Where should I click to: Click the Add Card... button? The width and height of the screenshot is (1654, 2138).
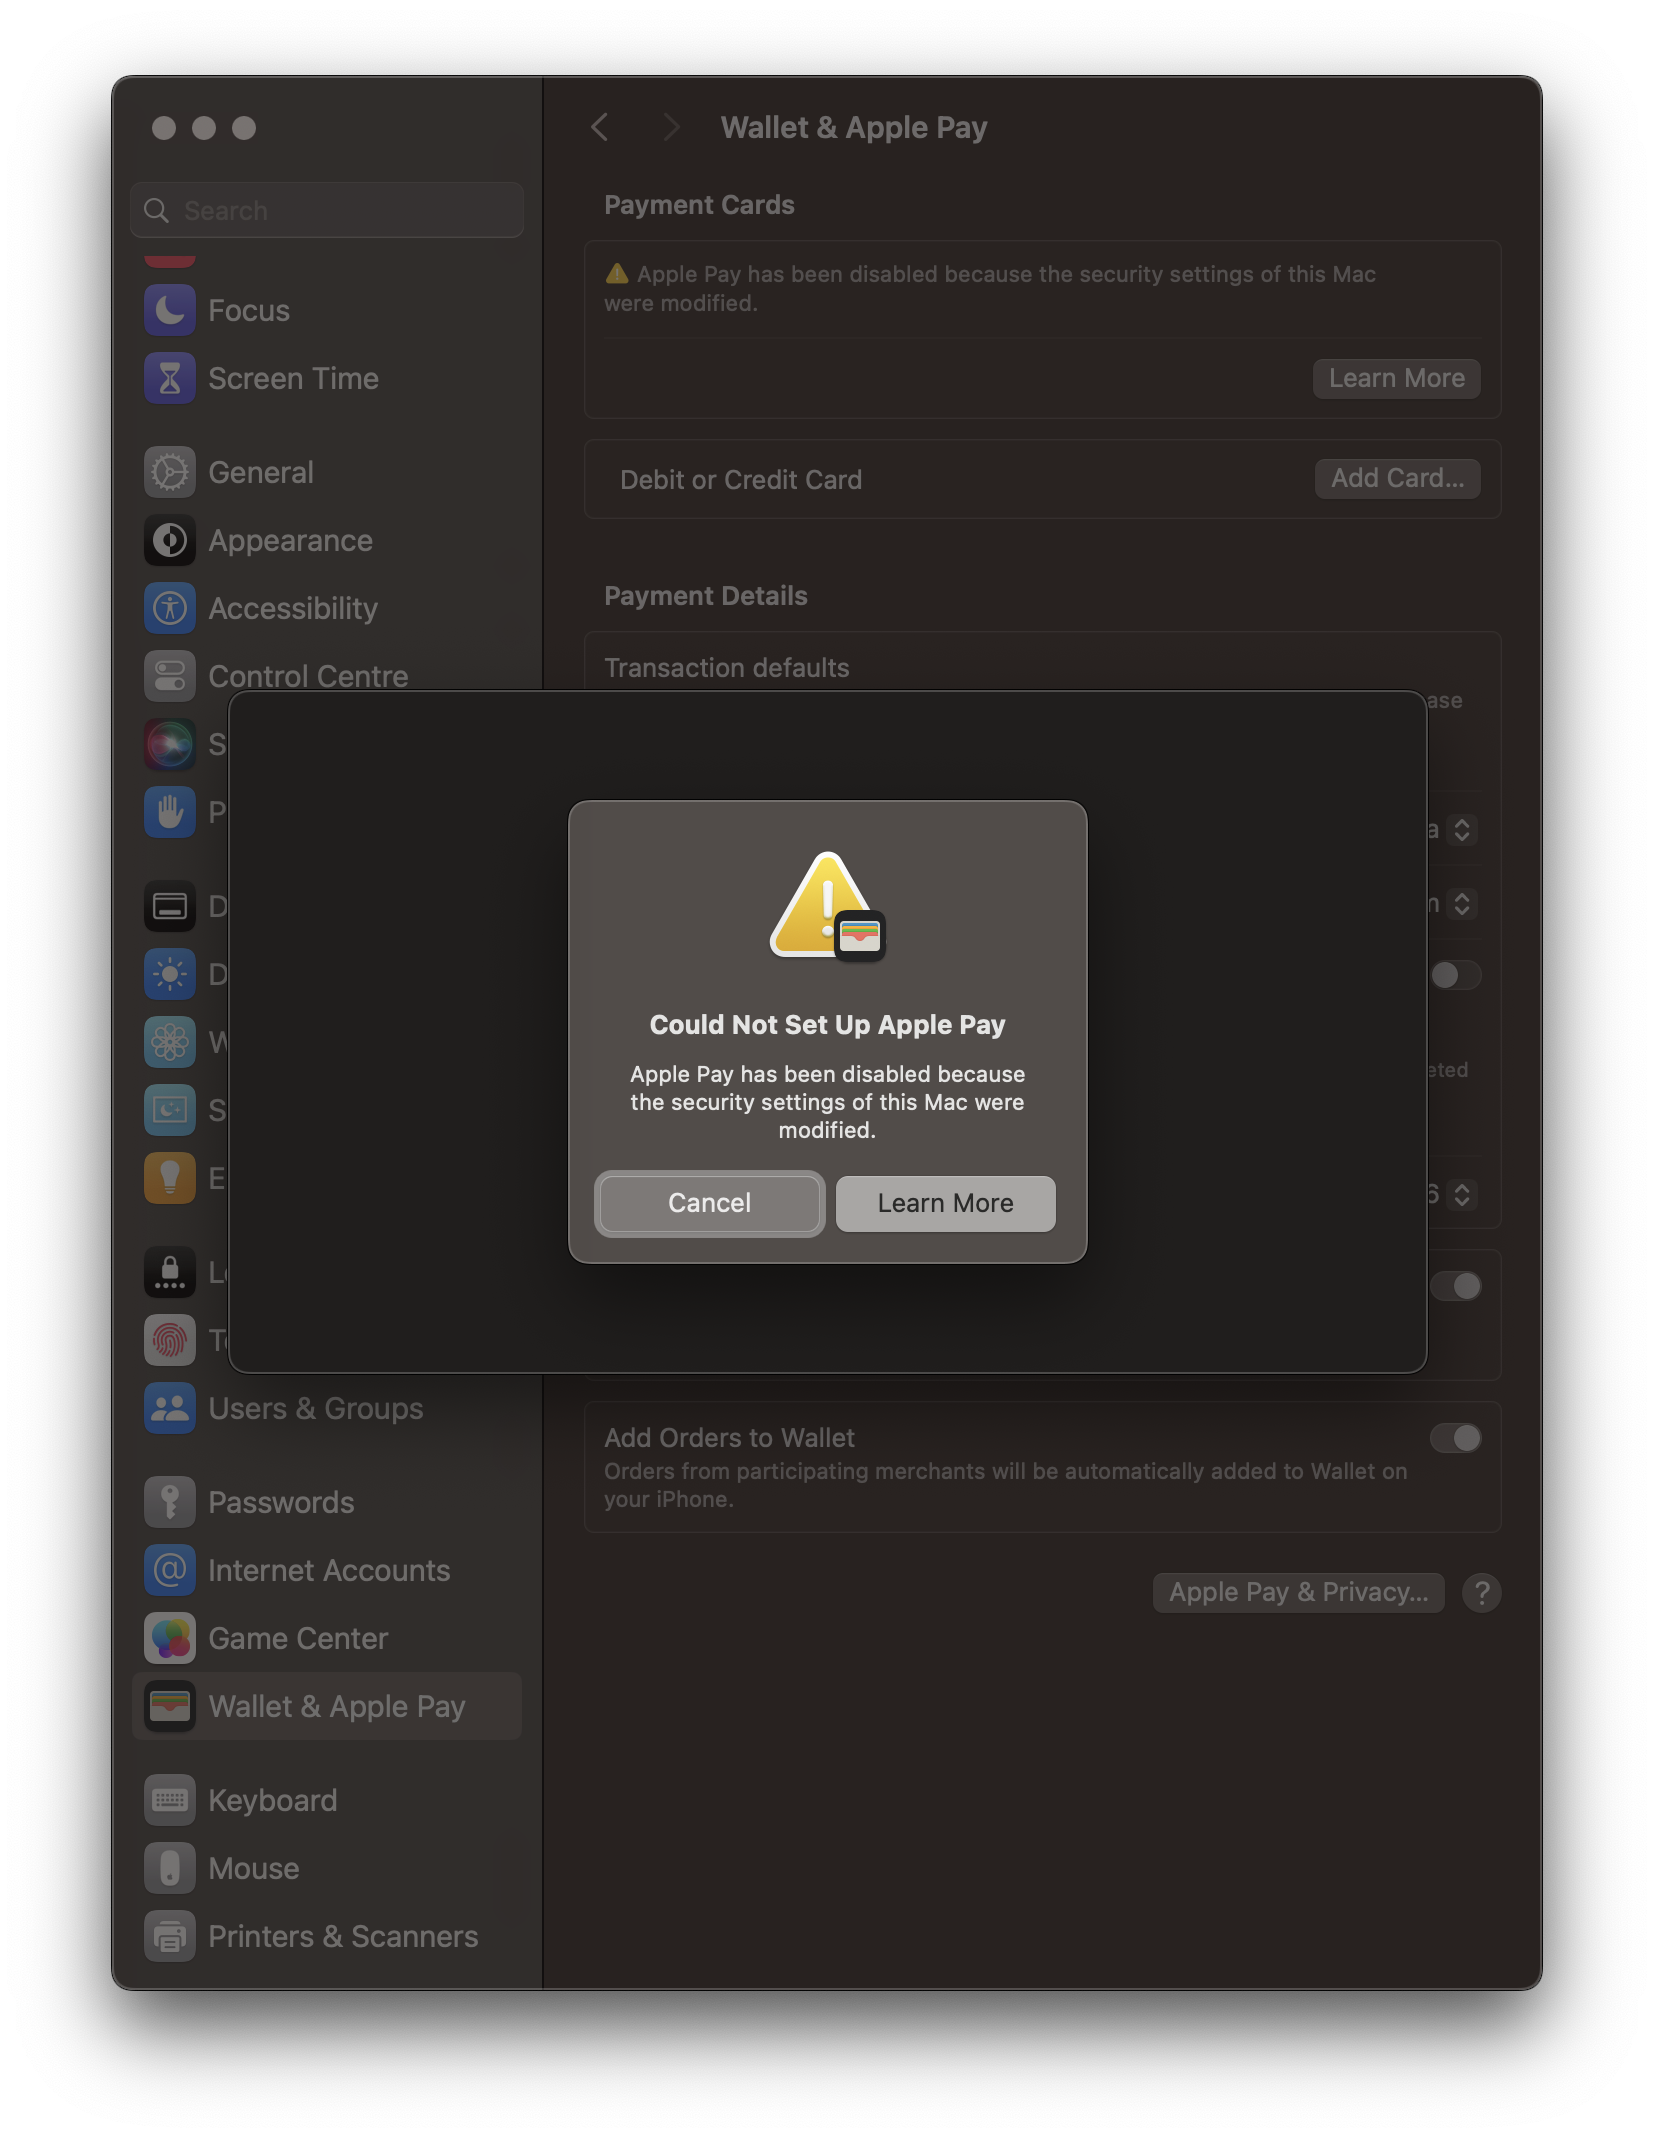click(1398, 478)
